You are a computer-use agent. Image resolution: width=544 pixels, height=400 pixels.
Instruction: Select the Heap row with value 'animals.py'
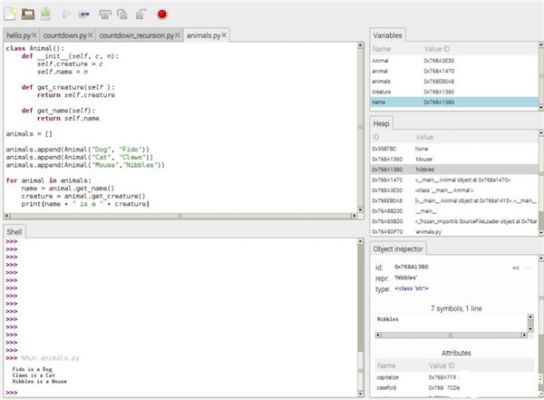click(x=454, y=232)
